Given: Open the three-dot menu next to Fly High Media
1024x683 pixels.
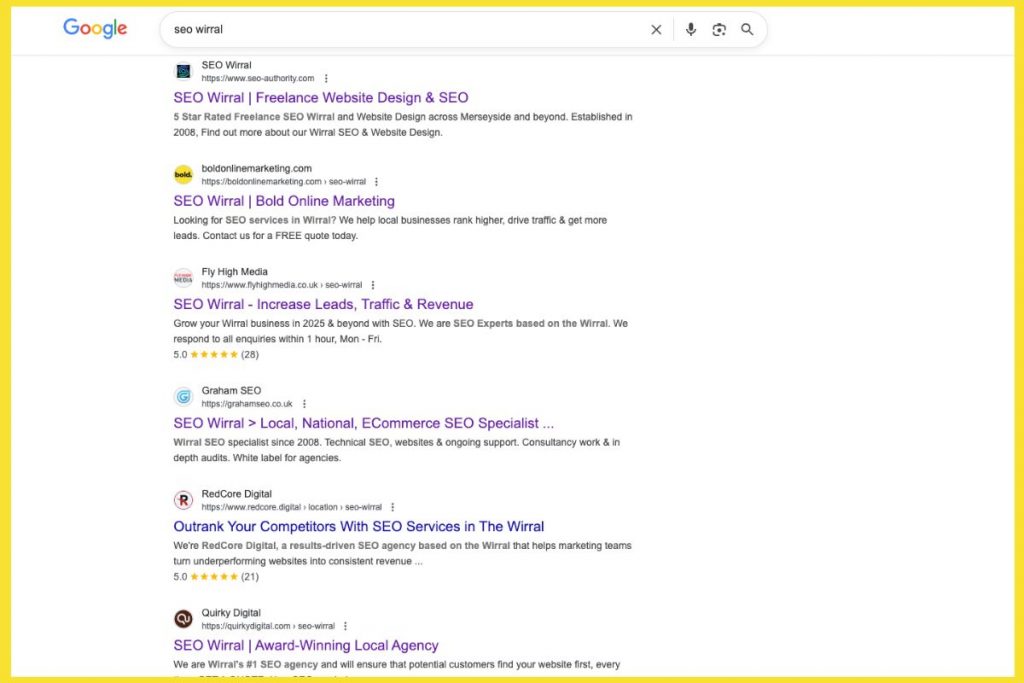Looking at the screenshot, I should click(x=372, y=284).
